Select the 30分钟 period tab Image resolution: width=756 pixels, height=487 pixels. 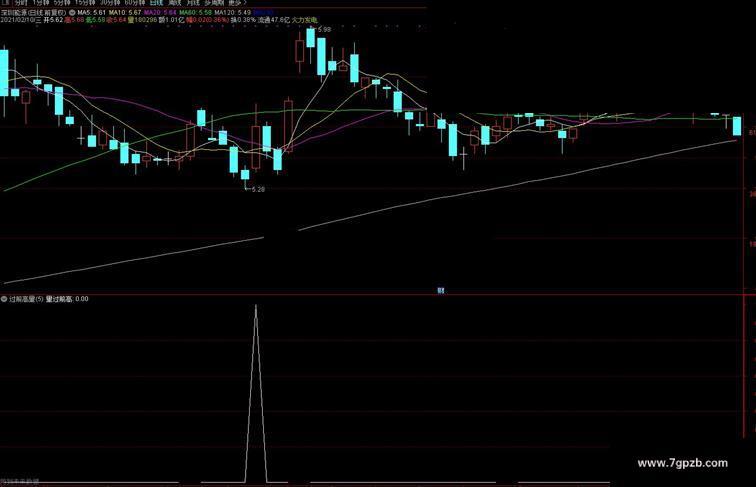(x=109, y=2)
